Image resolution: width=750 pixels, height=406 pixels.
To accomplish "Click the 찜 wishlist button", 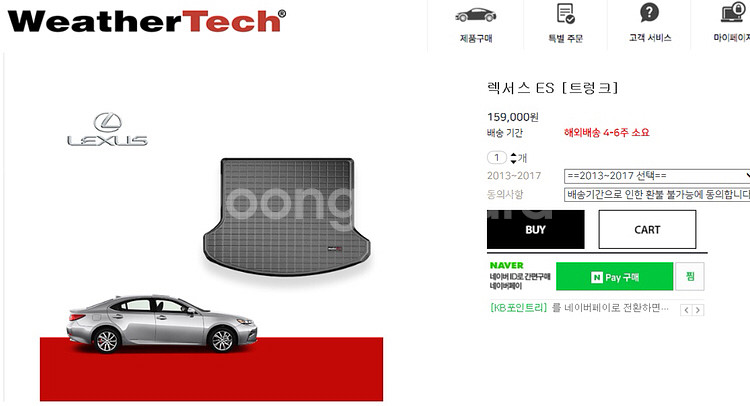I will [690, 276].
